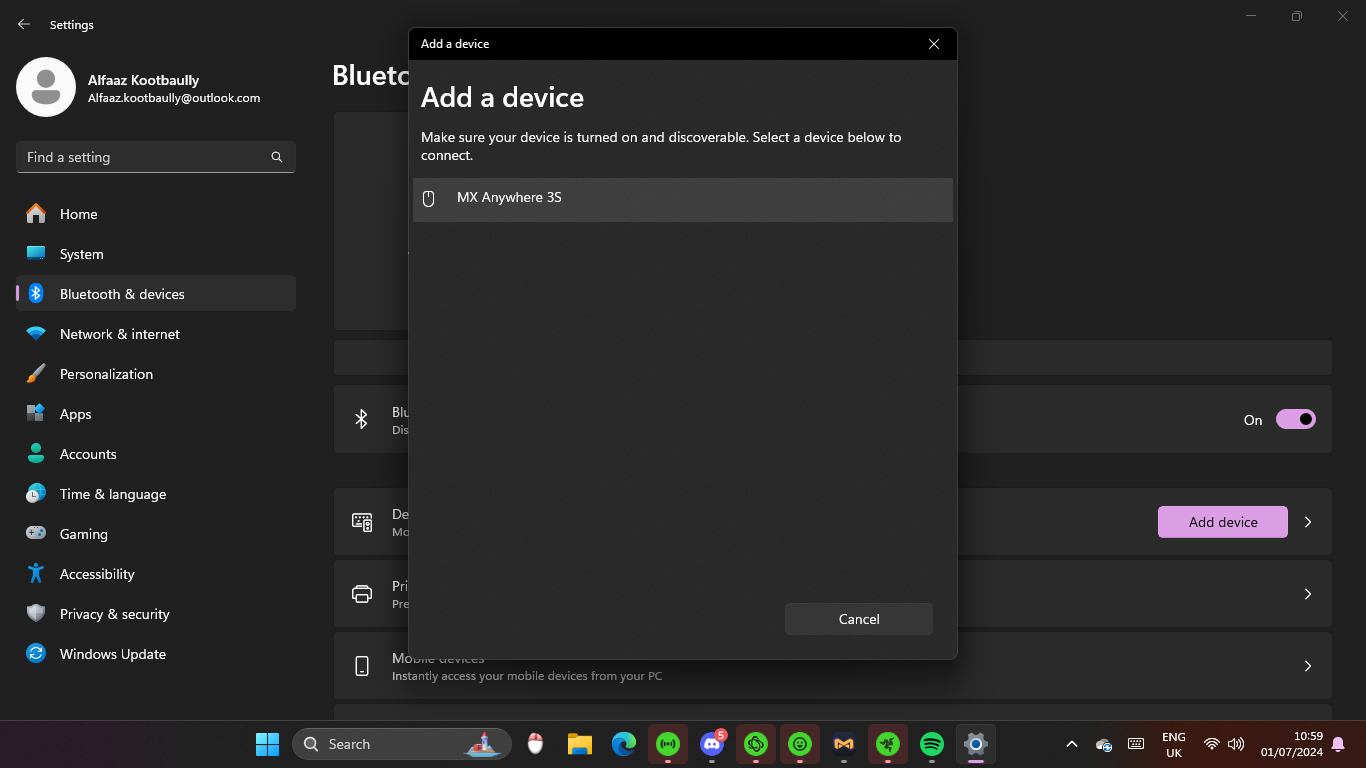Image resolution: width=1366 pixels, height=768 pixels.
Task: Open the chevron beside the Add device button
Action: click(1308, 522)
